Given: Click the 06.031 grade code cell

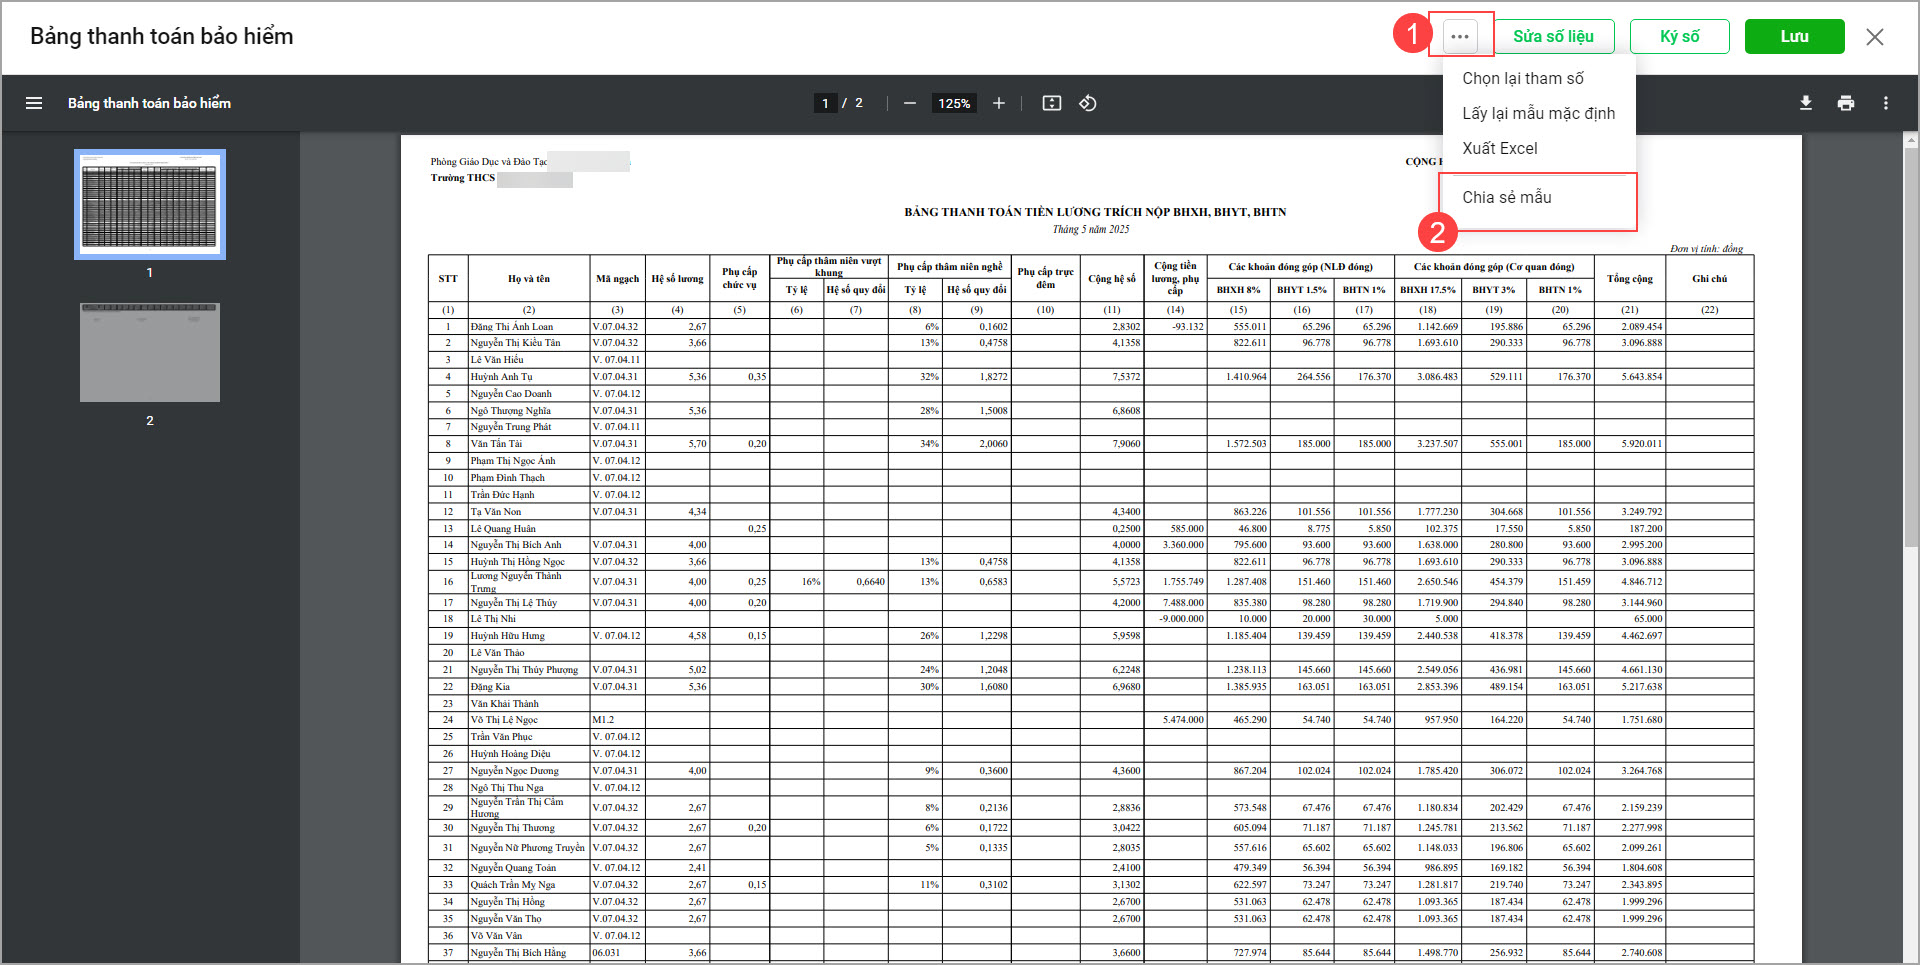Looking at the screenshot, I should point(606,953).
